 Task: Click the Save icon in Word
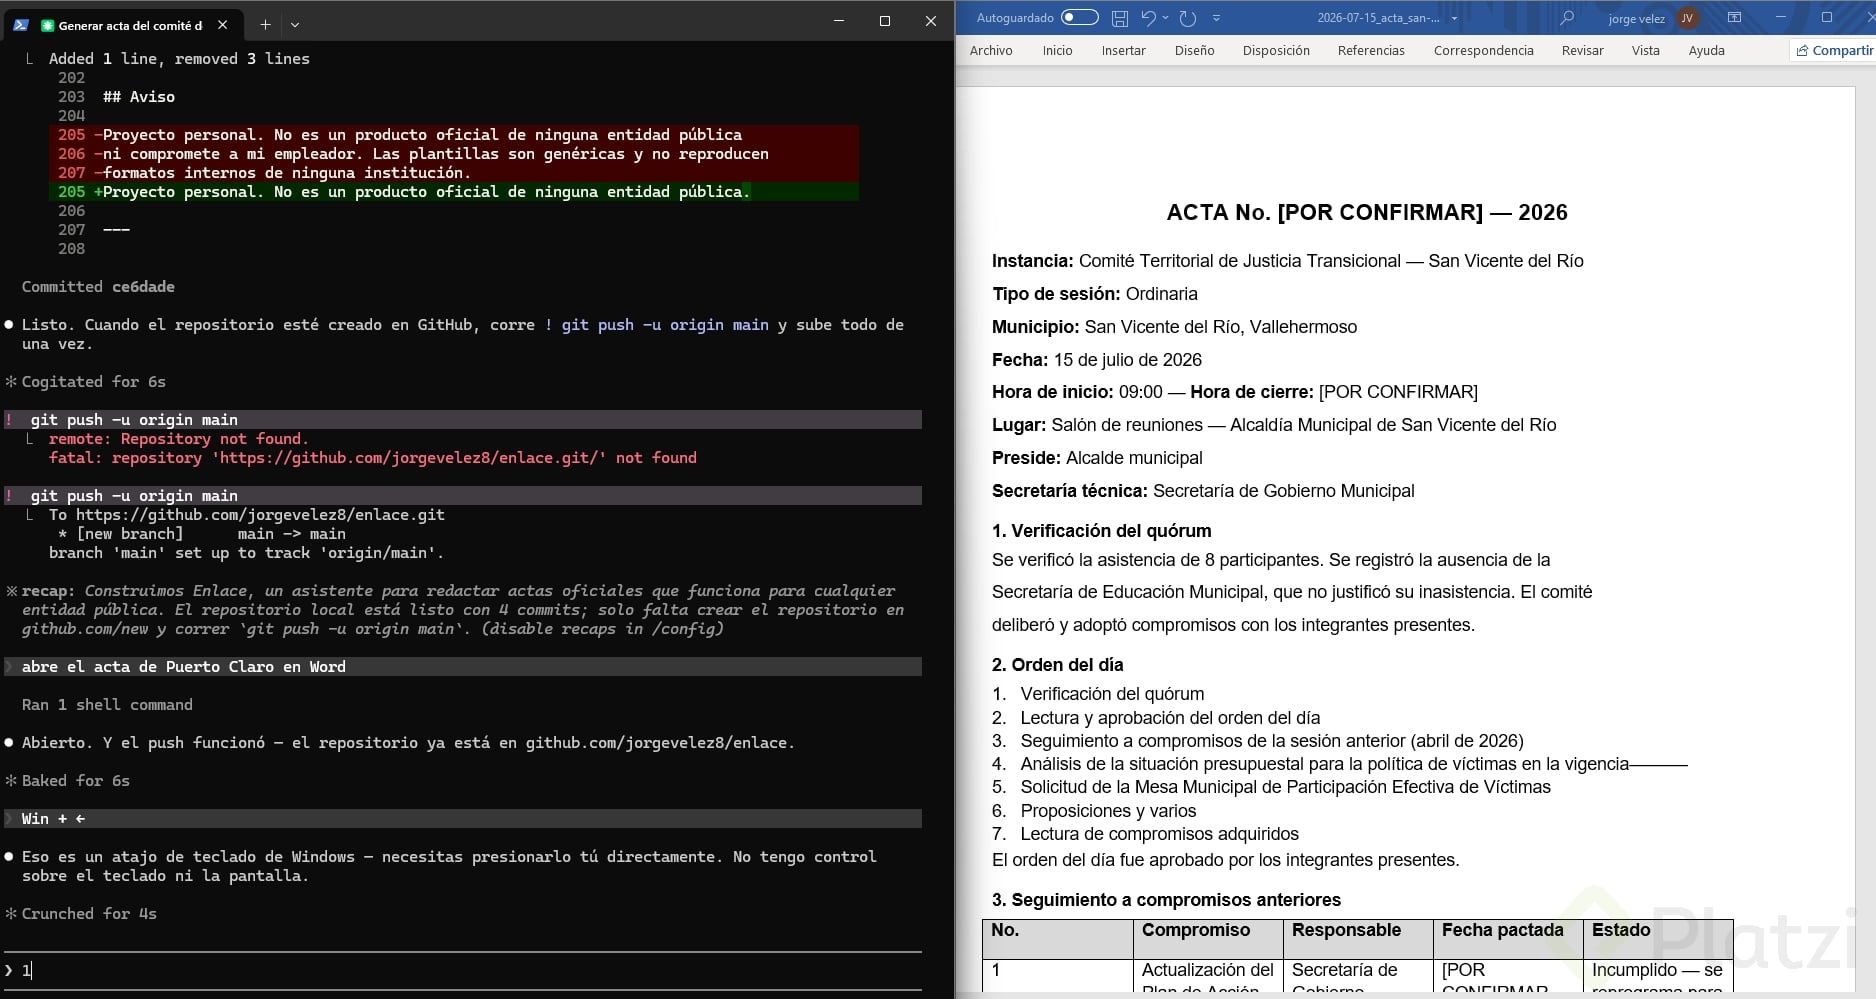[1120, 18]
